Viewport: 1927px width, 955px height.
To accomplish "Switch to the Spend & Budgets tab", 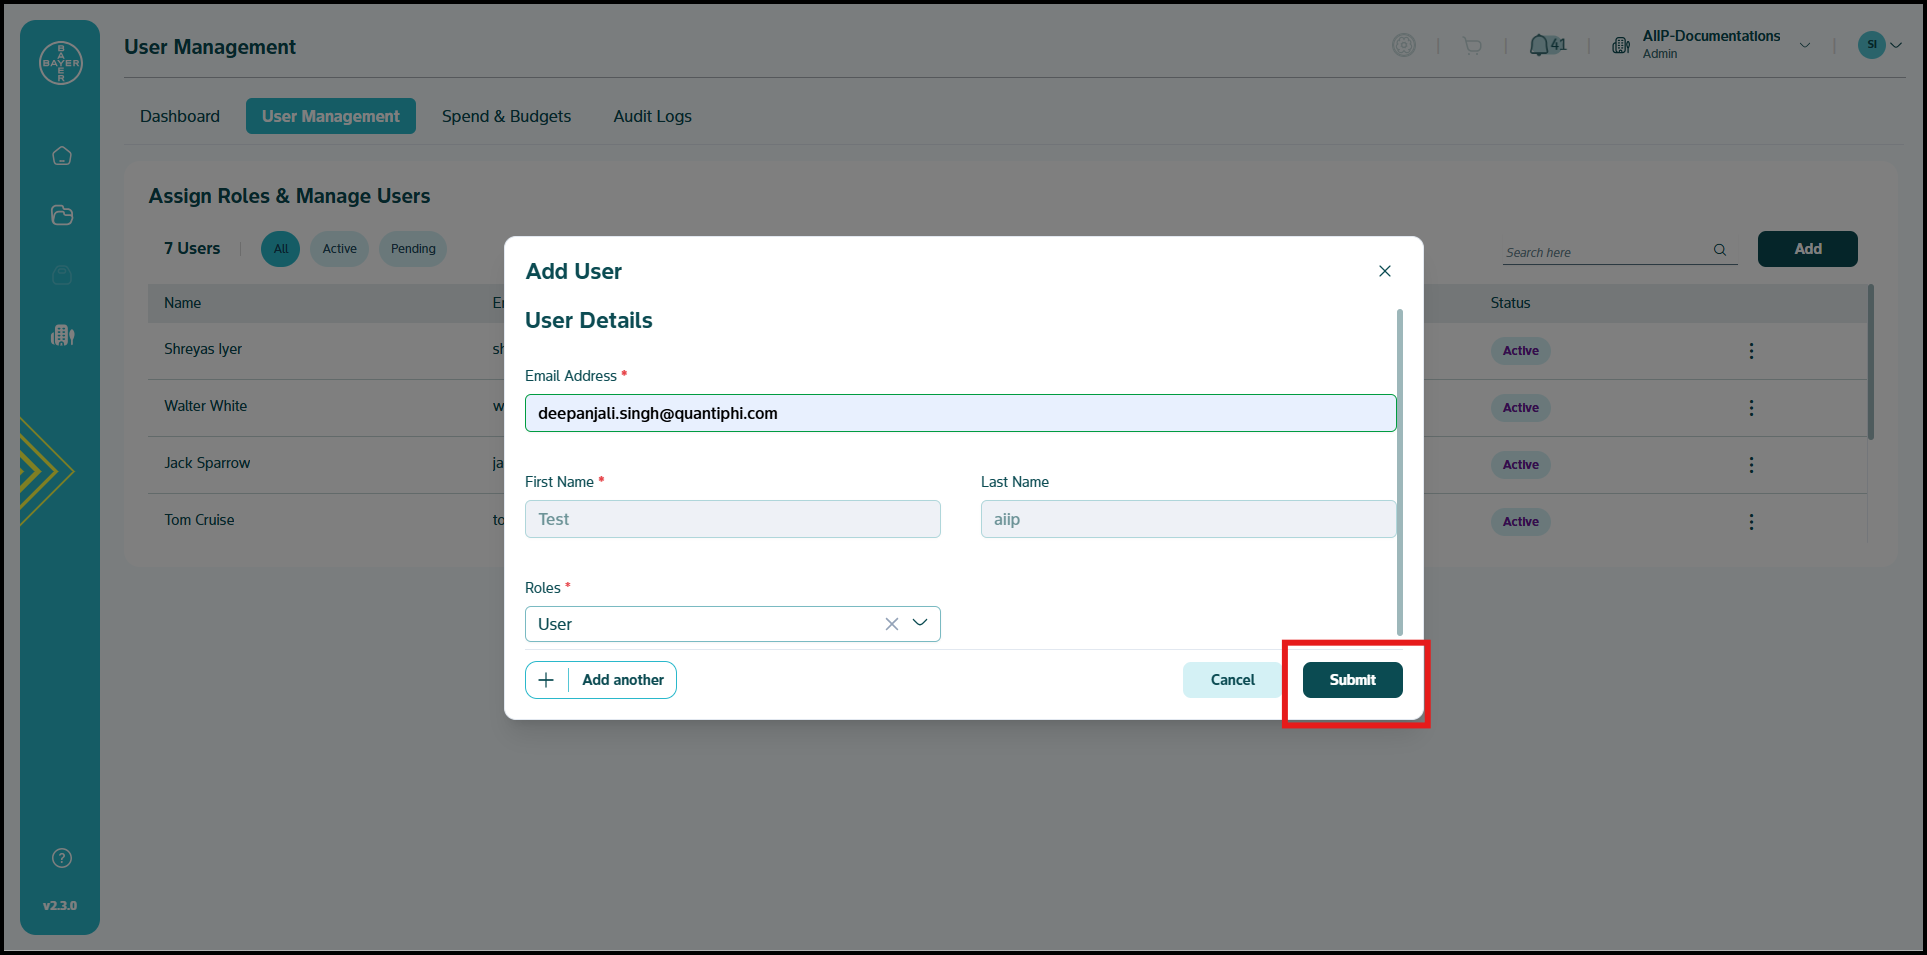I will point(506,116).
